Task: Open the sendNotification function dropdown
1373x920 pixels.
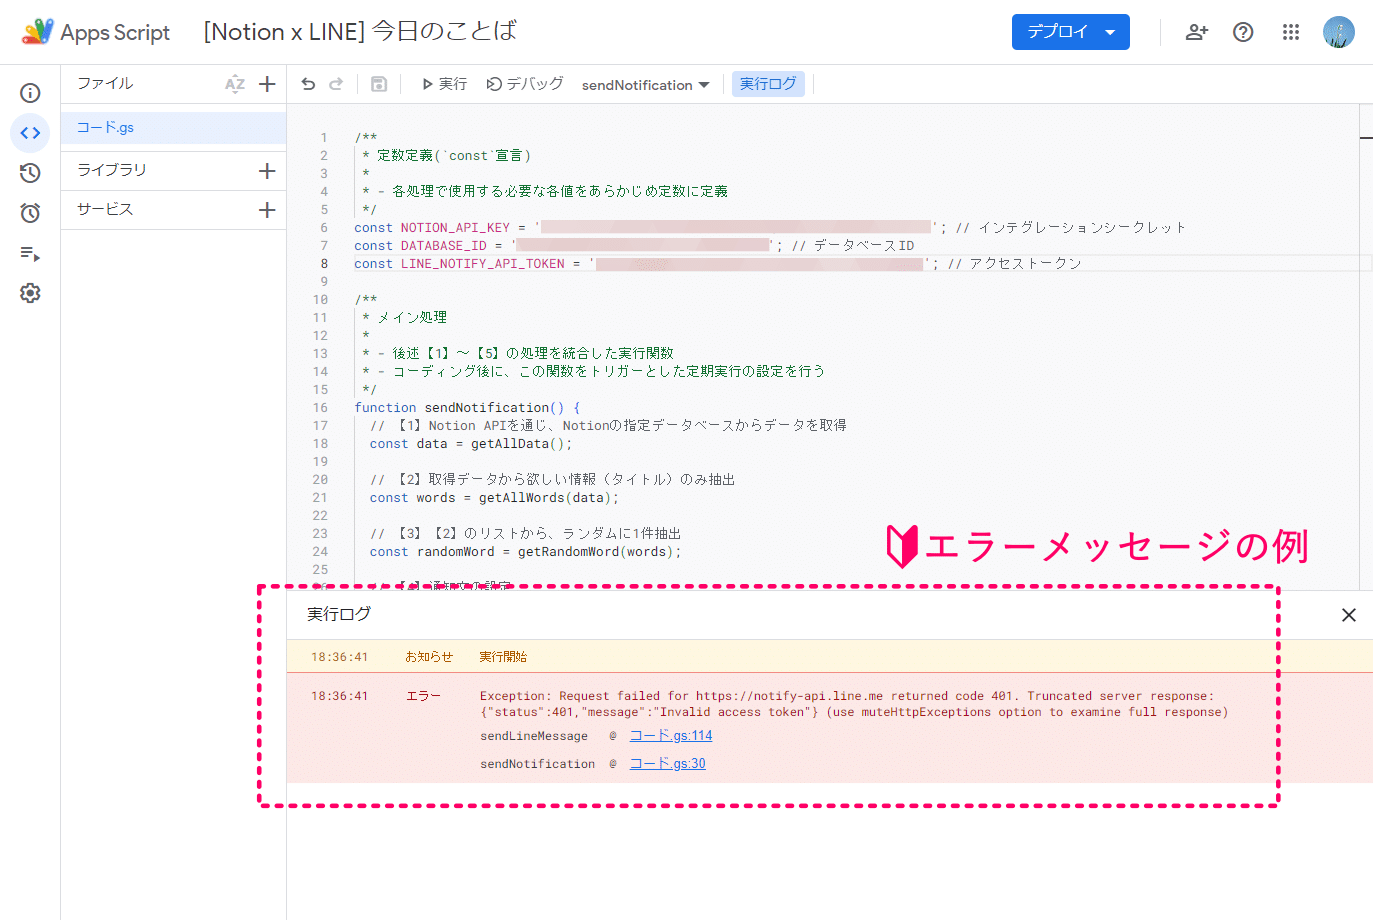Action: 645,85
